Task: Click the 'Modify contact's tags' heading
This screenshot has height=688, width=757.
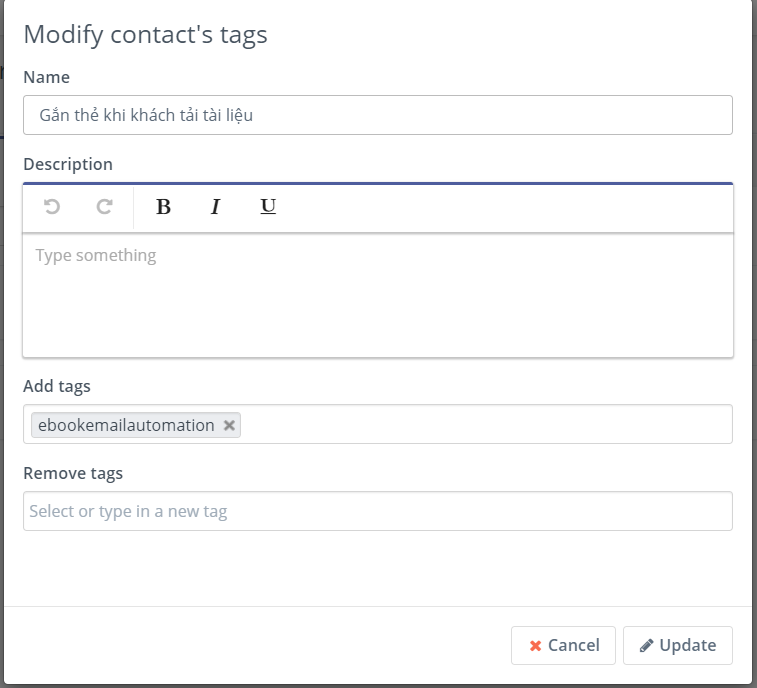Action: (145, 35)
